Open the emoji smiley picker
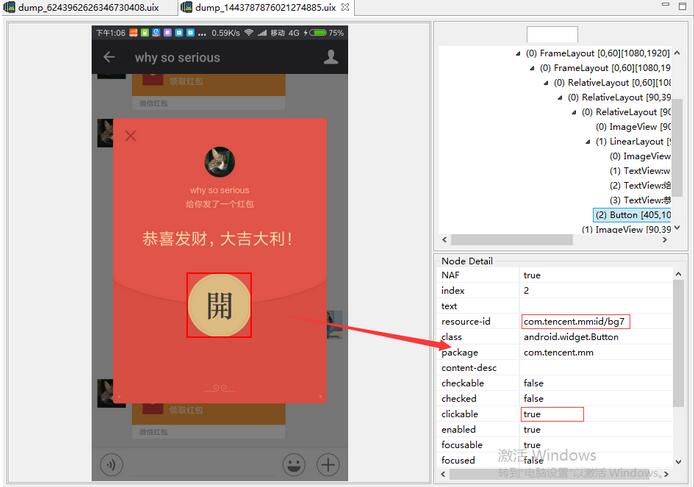This screenshot has height=487, width=694. [x=294, y=464]
